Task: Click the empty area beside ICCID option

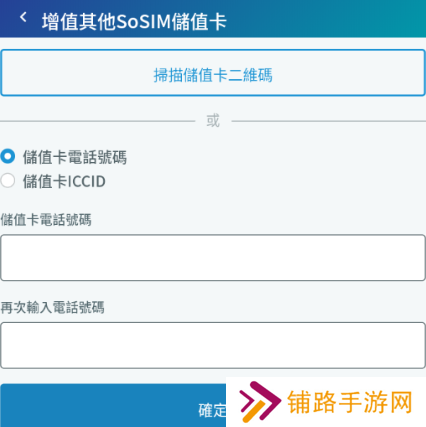Action: point(263,181)
